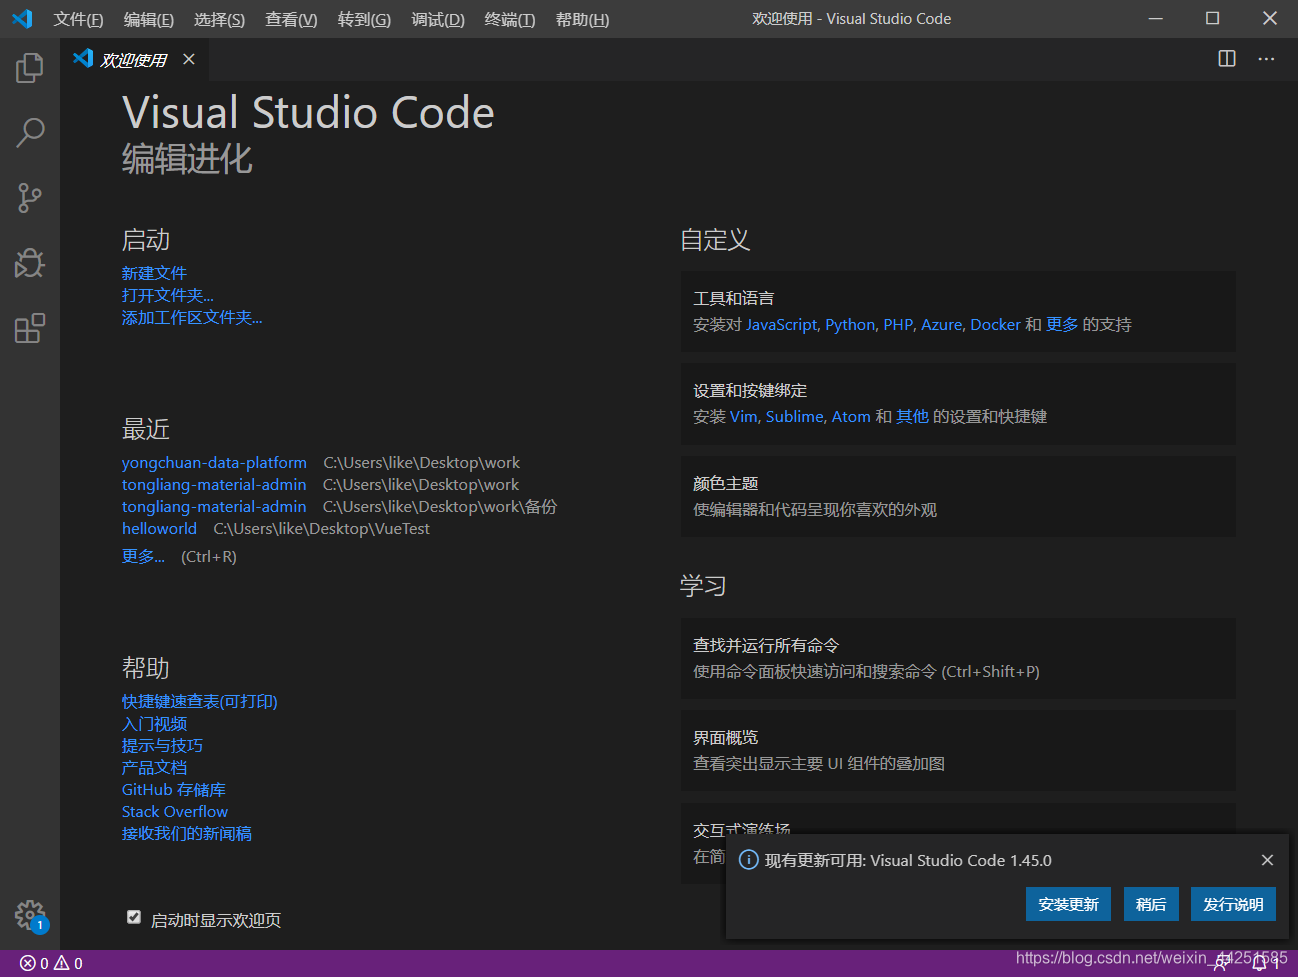The width and height of the screenshot is (1298, 977).
Task: Click the VS Code logo in title bar
Action: (22, 18)
